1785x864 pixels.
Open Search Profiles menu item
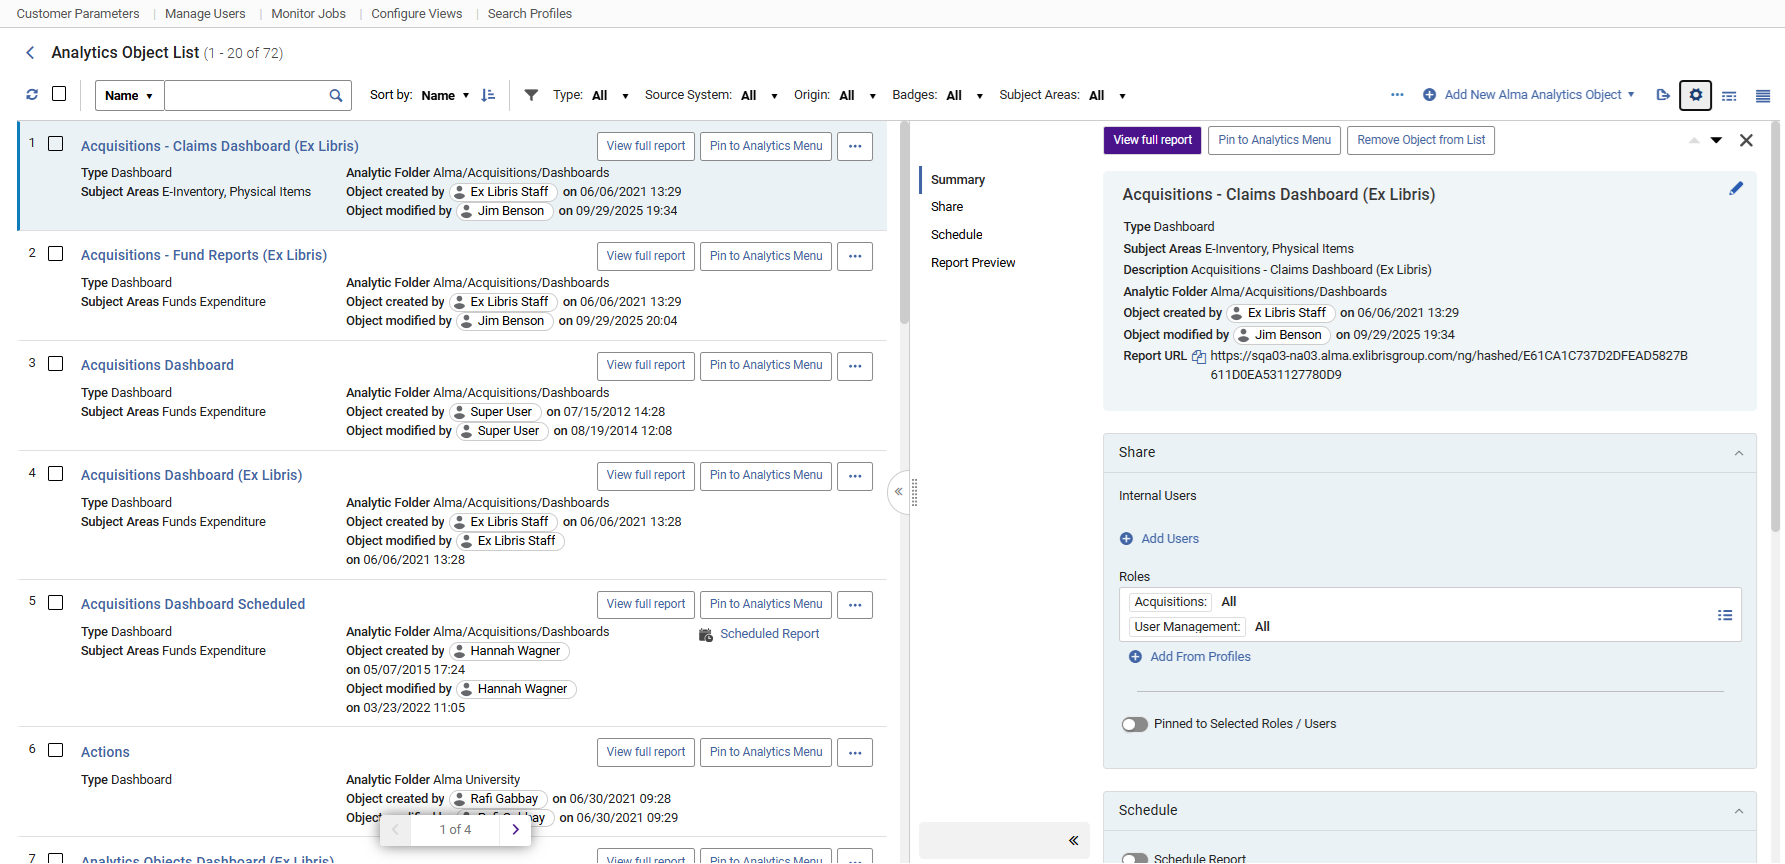[x=530, y=14]
